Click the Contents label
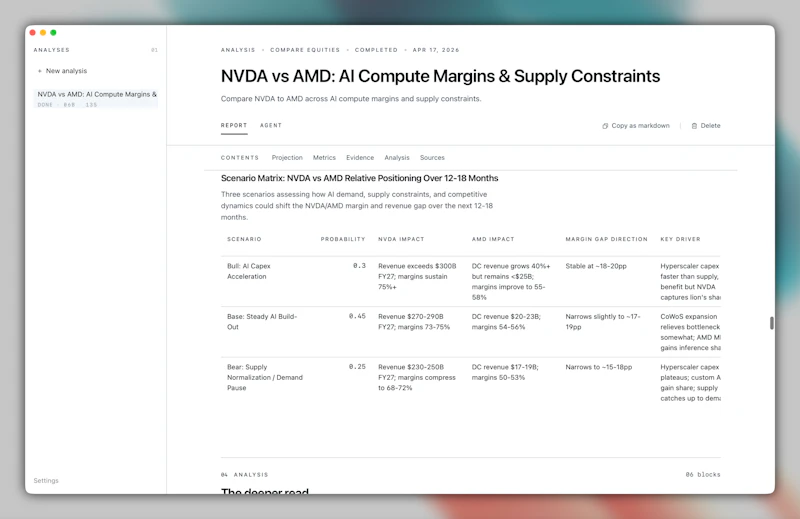800x519 pixels. 240,158
